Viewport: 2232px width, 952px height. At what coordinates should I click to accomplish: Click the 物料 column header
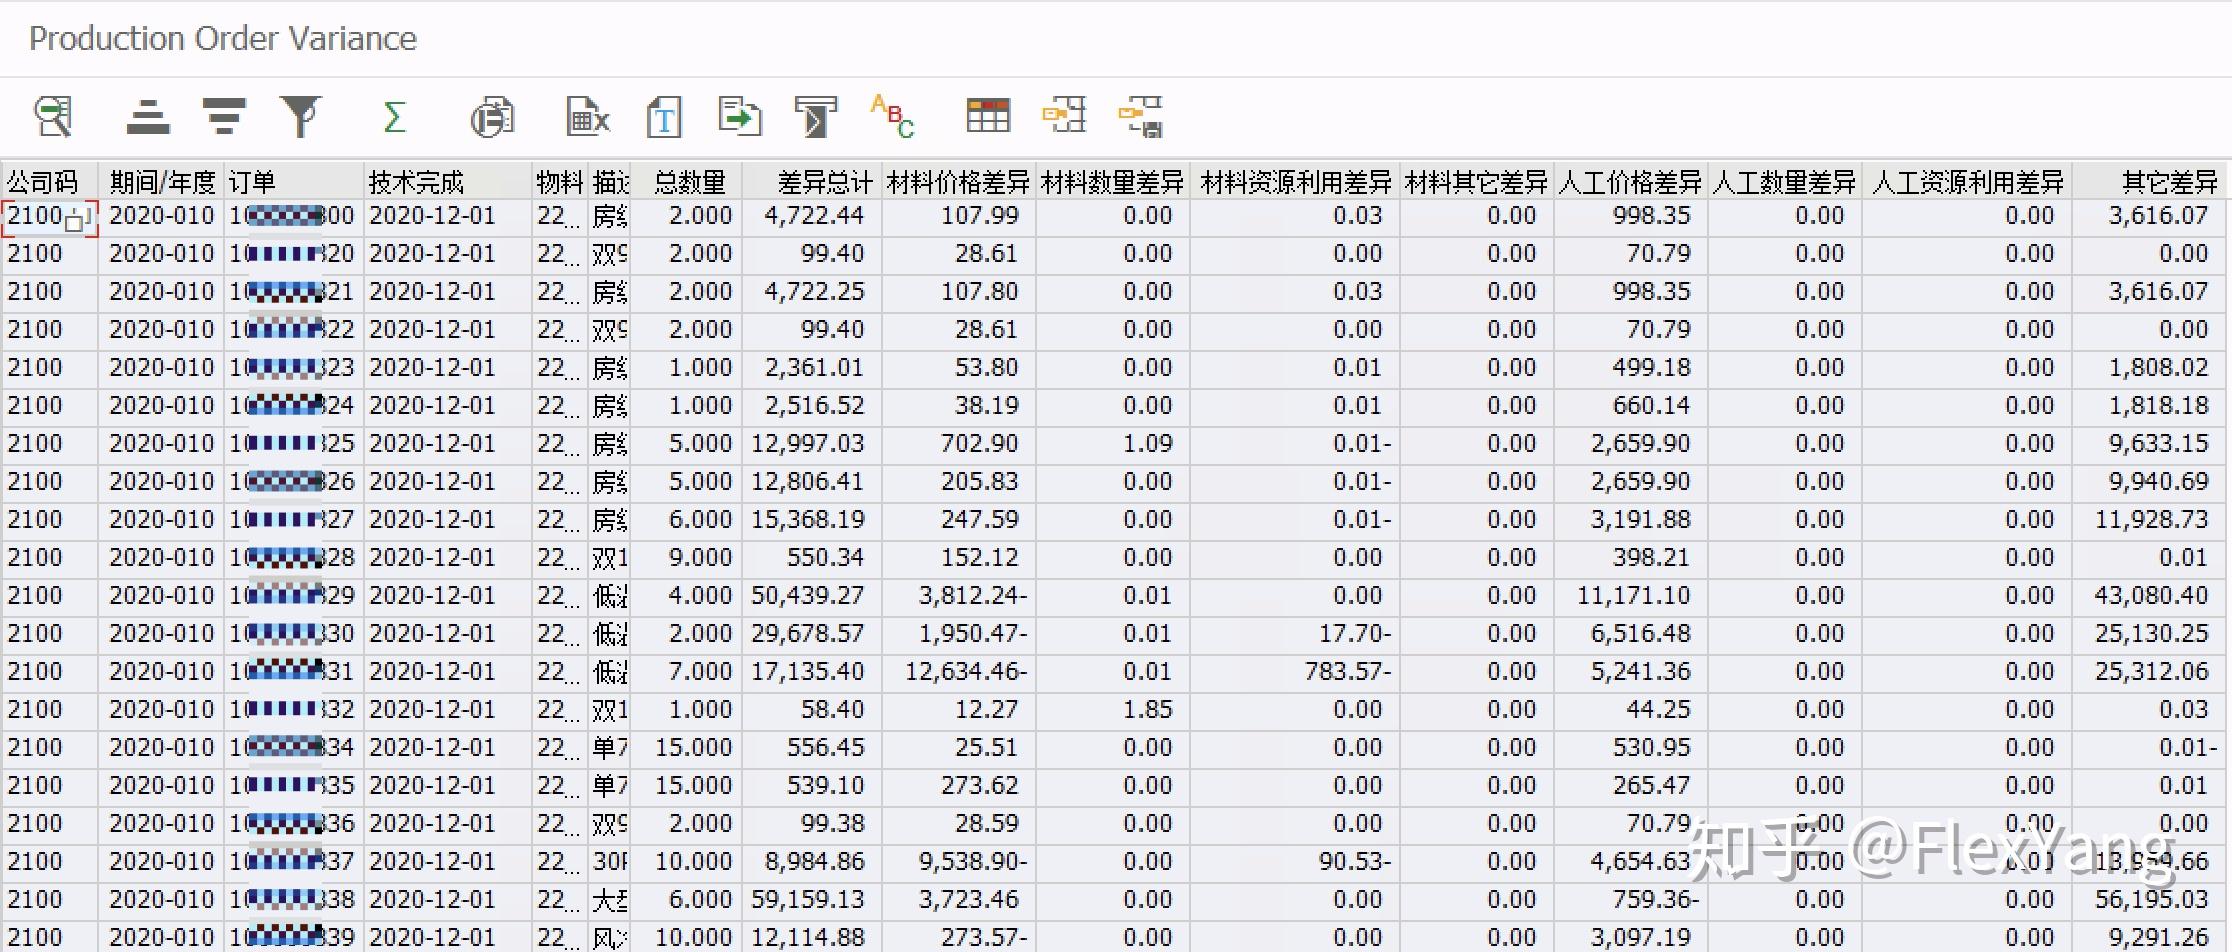tap(560, 182)
